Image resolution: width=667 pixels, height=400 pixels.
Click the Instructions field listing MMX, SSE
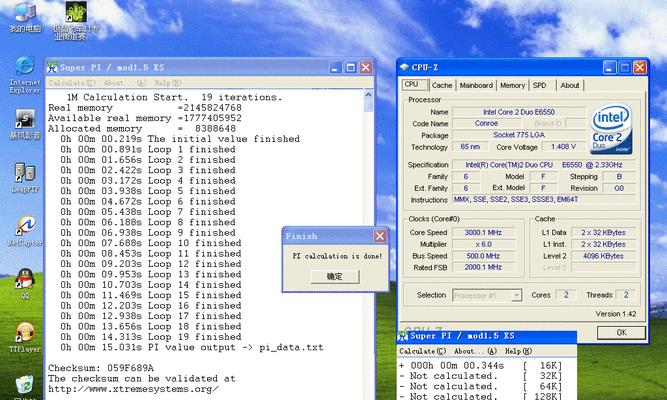(544, 200)
